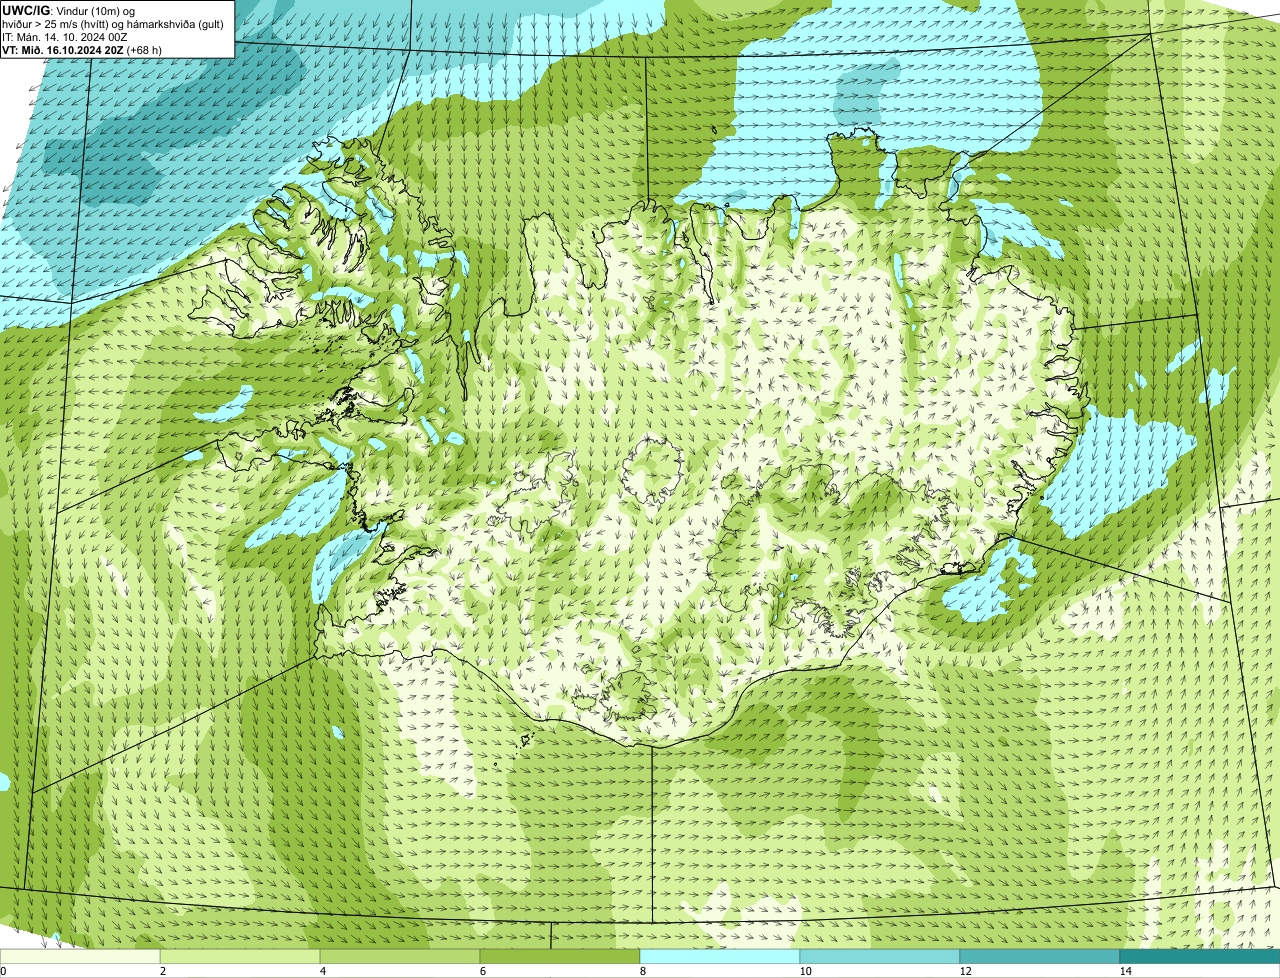The width and height of the screenshot is (1280, 978).
Task: Click the 4–6 m/s green legend swatch
Action: 400,956
